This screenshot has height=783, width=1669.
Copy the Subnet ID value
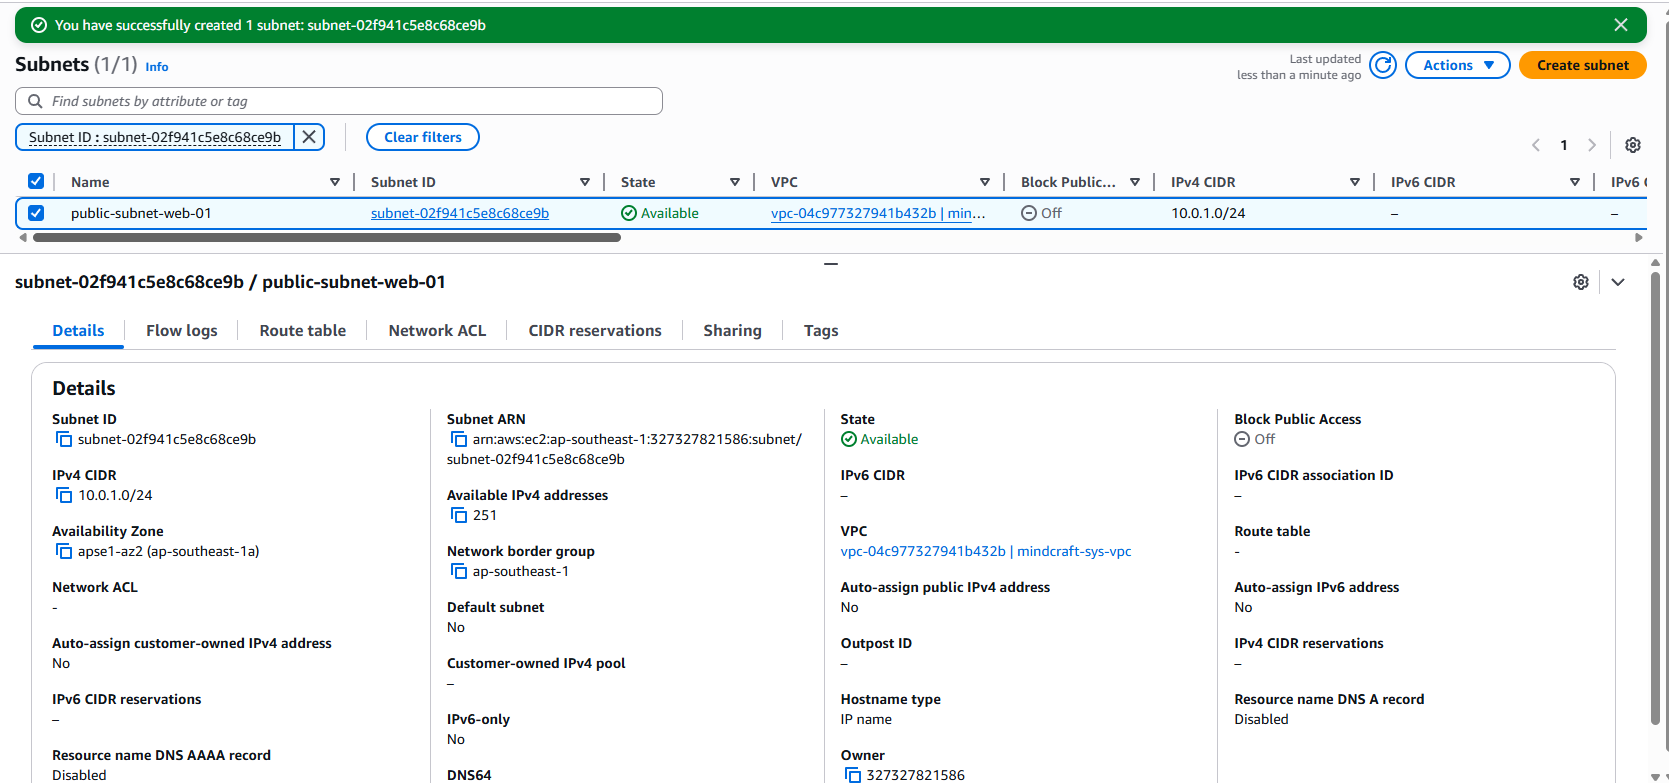coord(64,440)
